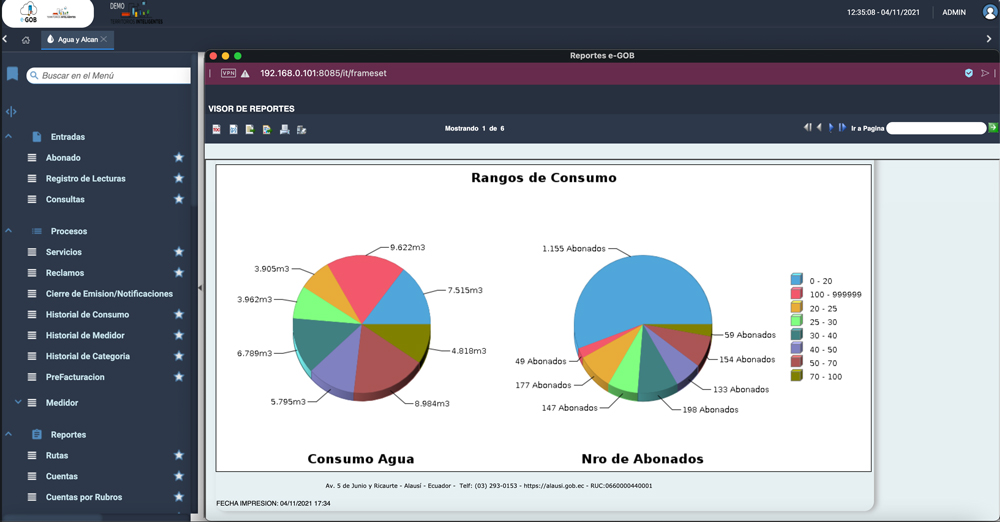Open the home icon tab
Viewport: 1000px width, 522px height.
point(26,40)
